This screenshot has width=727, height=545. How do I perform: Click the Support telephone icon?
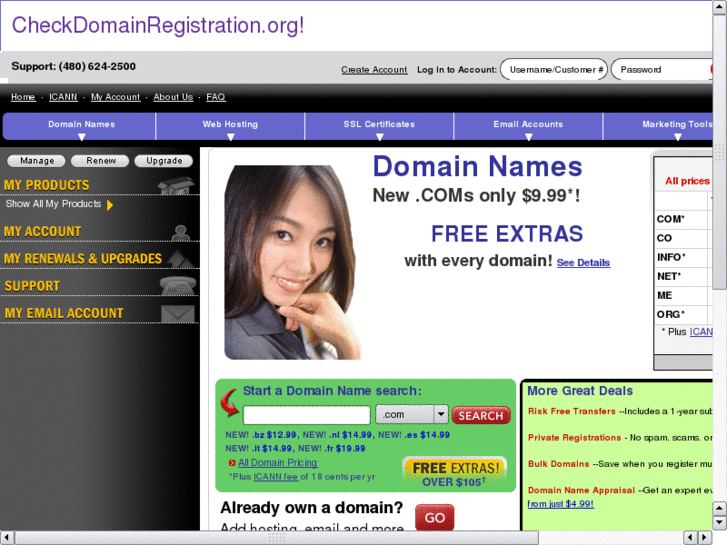click(178, 285)
